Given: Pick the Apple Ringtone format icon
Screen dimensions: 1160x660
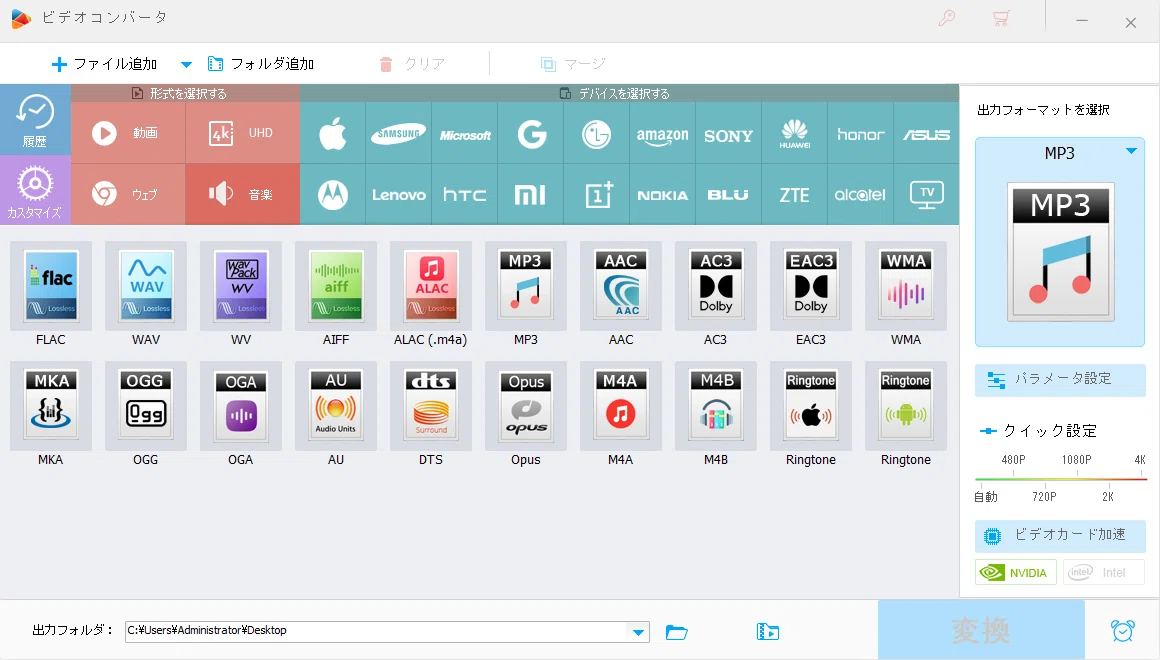Looking at the screenshot, I should (811, 406).
